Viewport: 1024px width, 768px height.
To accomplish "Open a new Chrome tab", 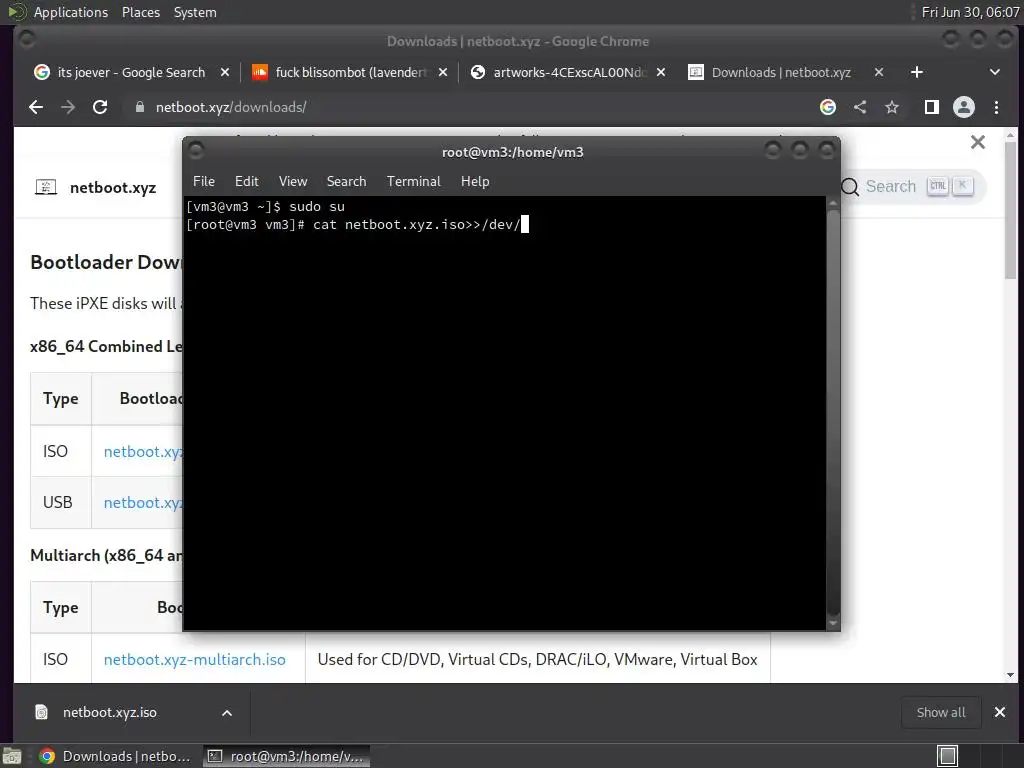I will pos(916,72).
